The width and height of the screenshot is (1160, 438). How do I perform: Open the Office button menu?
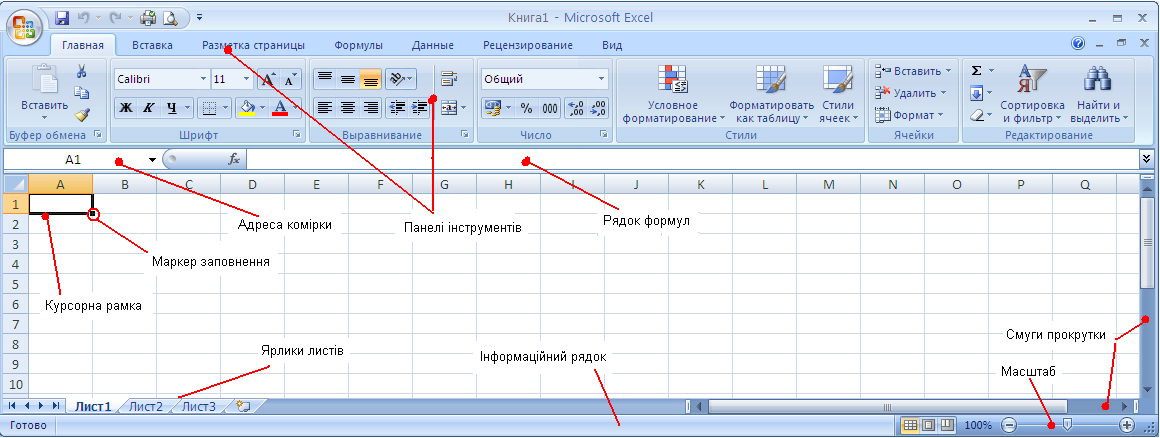click(x=24, y=27)
